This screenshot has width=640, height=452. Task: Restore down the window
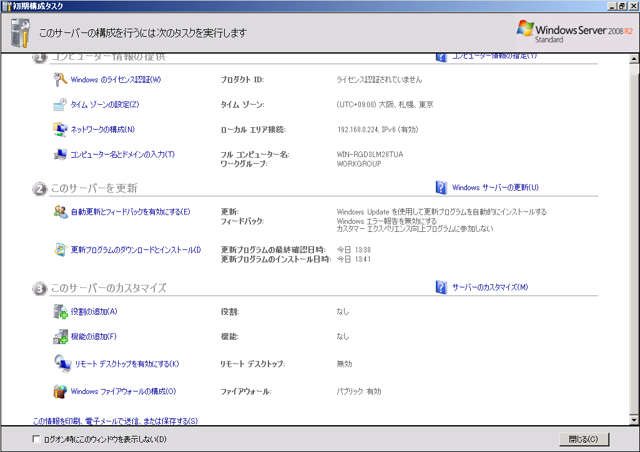coord(621,6)
